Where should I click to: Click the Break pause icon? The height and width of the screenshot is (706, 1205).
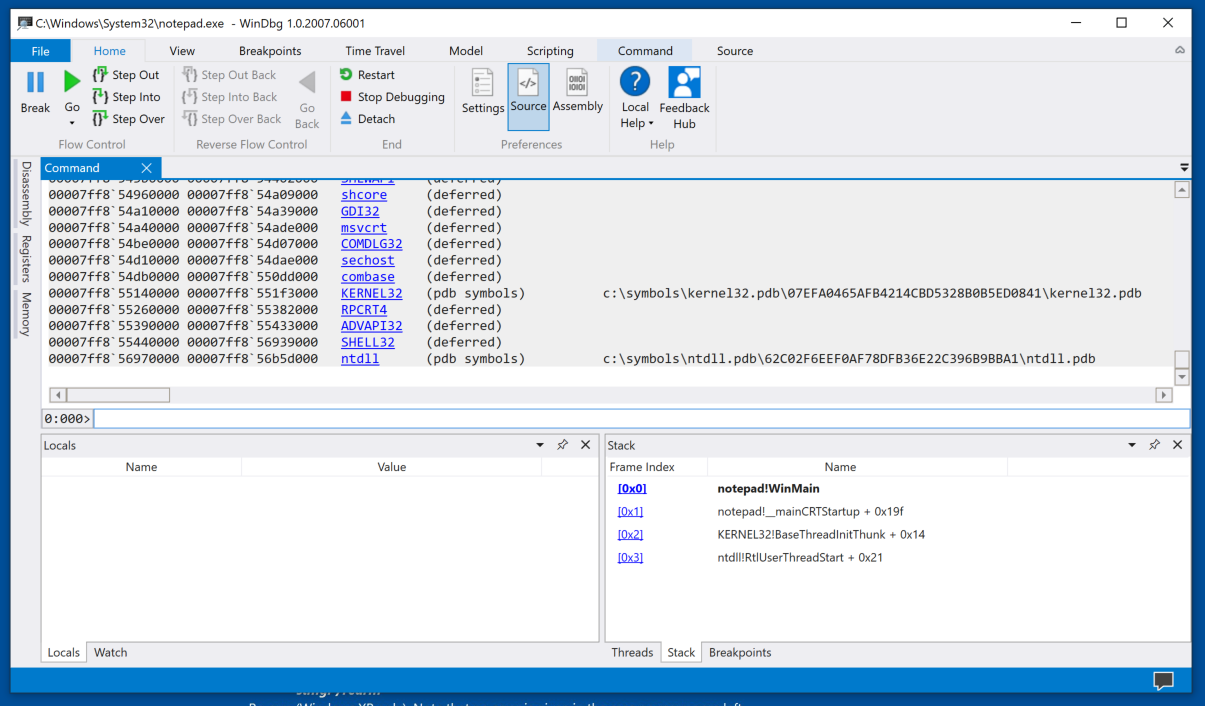click(35, 83)
